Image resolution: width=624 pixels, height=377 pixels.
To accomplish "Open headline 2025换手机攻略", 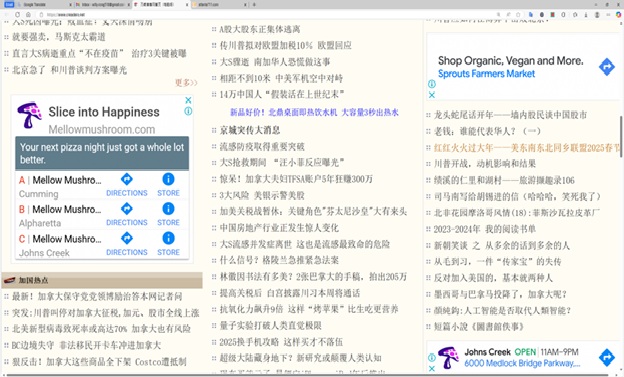I will coord(281,342).
